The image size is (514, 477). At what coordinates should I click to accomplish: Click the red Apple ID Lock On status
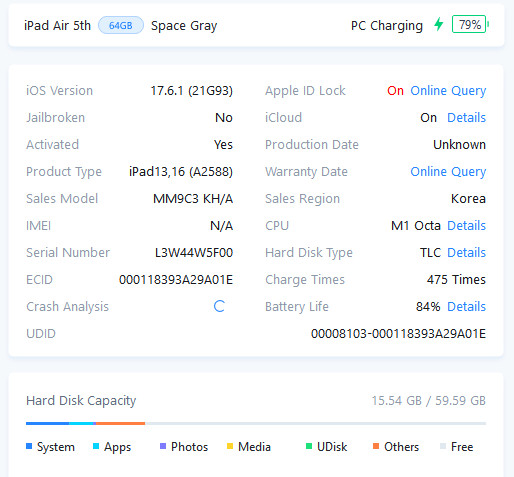pos(395,91)
